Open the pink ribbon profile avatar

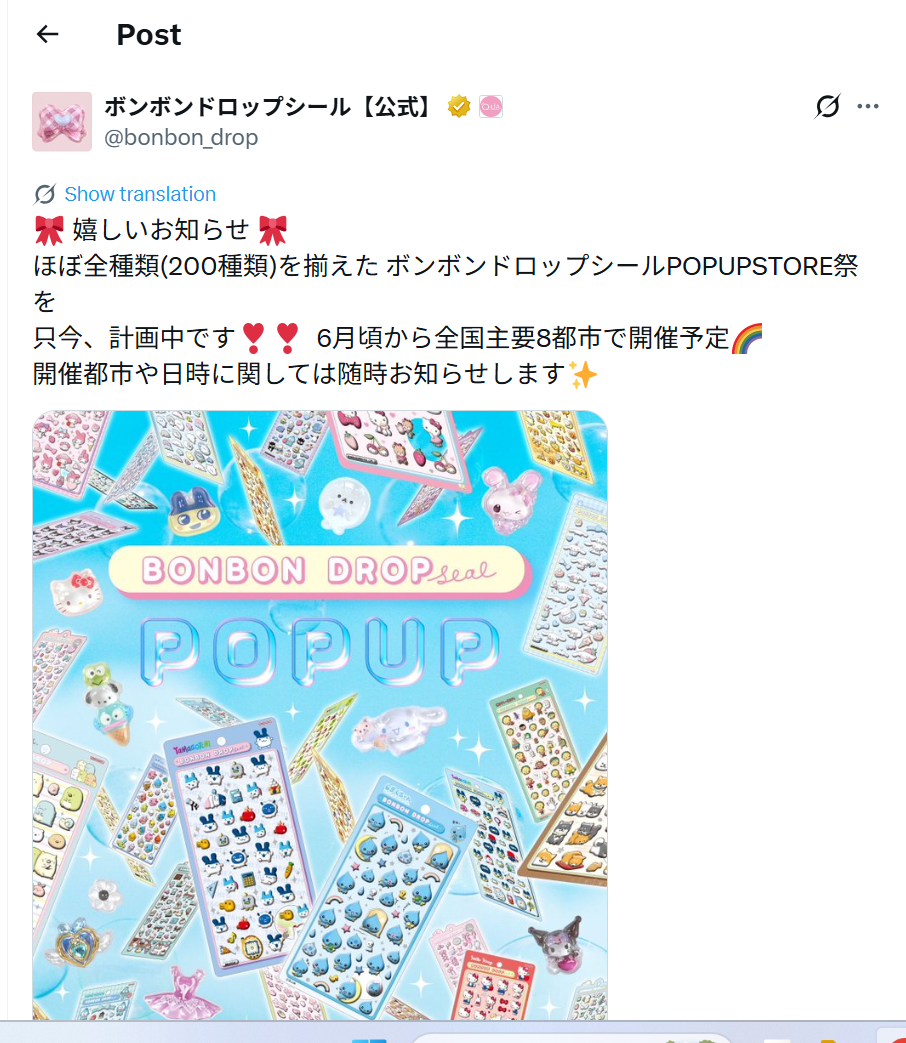62,122
